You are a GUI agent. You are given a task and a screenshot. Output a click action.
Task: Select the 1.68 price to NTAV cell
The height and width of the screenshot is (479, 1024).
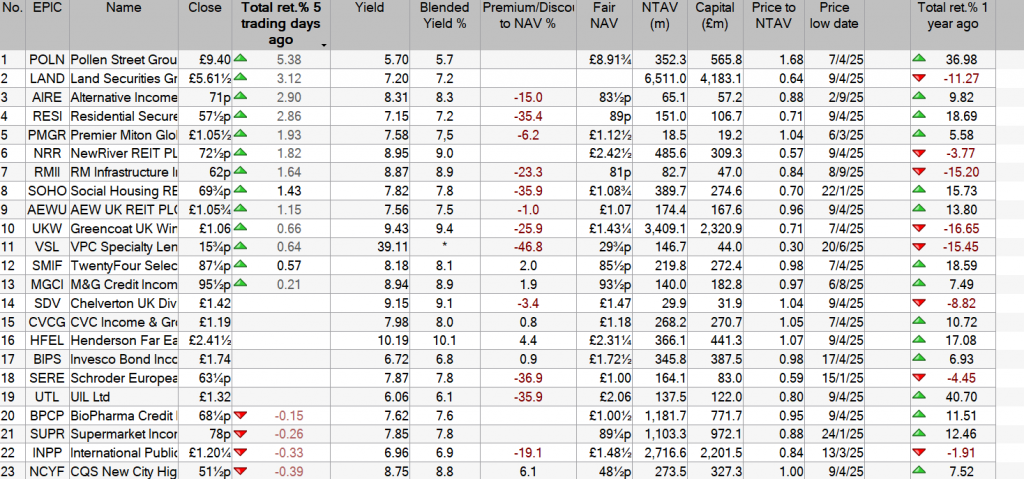tap(775, 59)
